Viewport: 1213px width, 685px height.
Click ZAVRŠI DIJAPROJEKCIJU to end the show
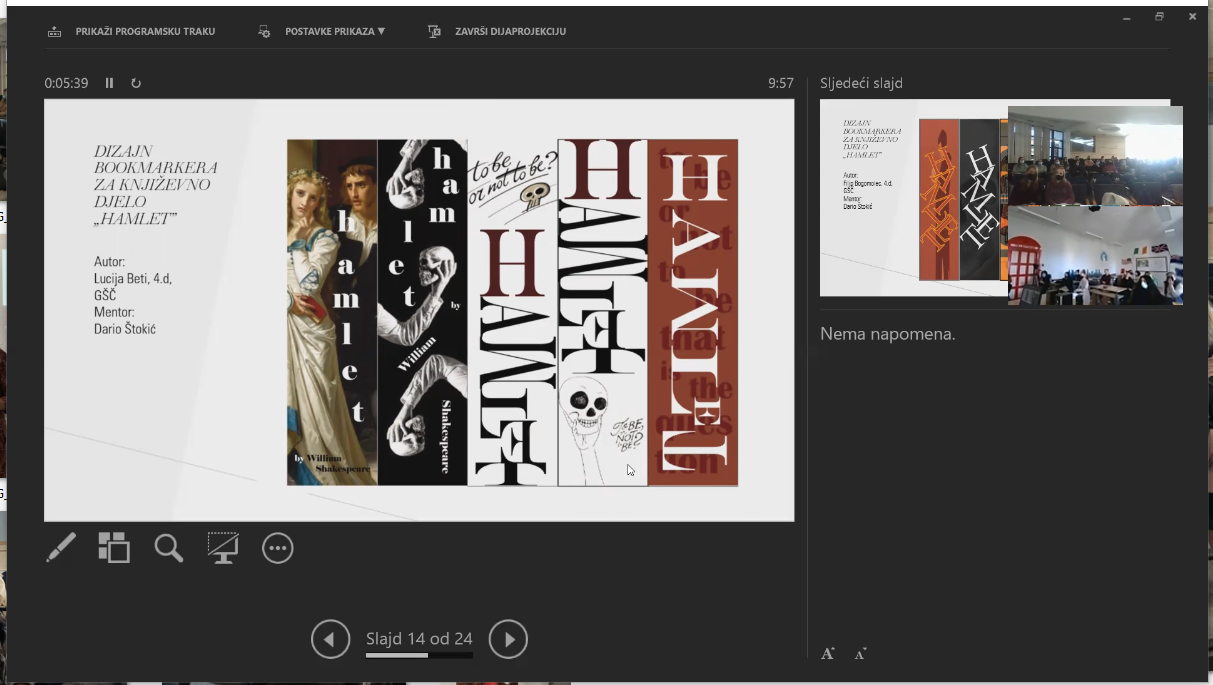pyautogui.click(x=510, y=32)
